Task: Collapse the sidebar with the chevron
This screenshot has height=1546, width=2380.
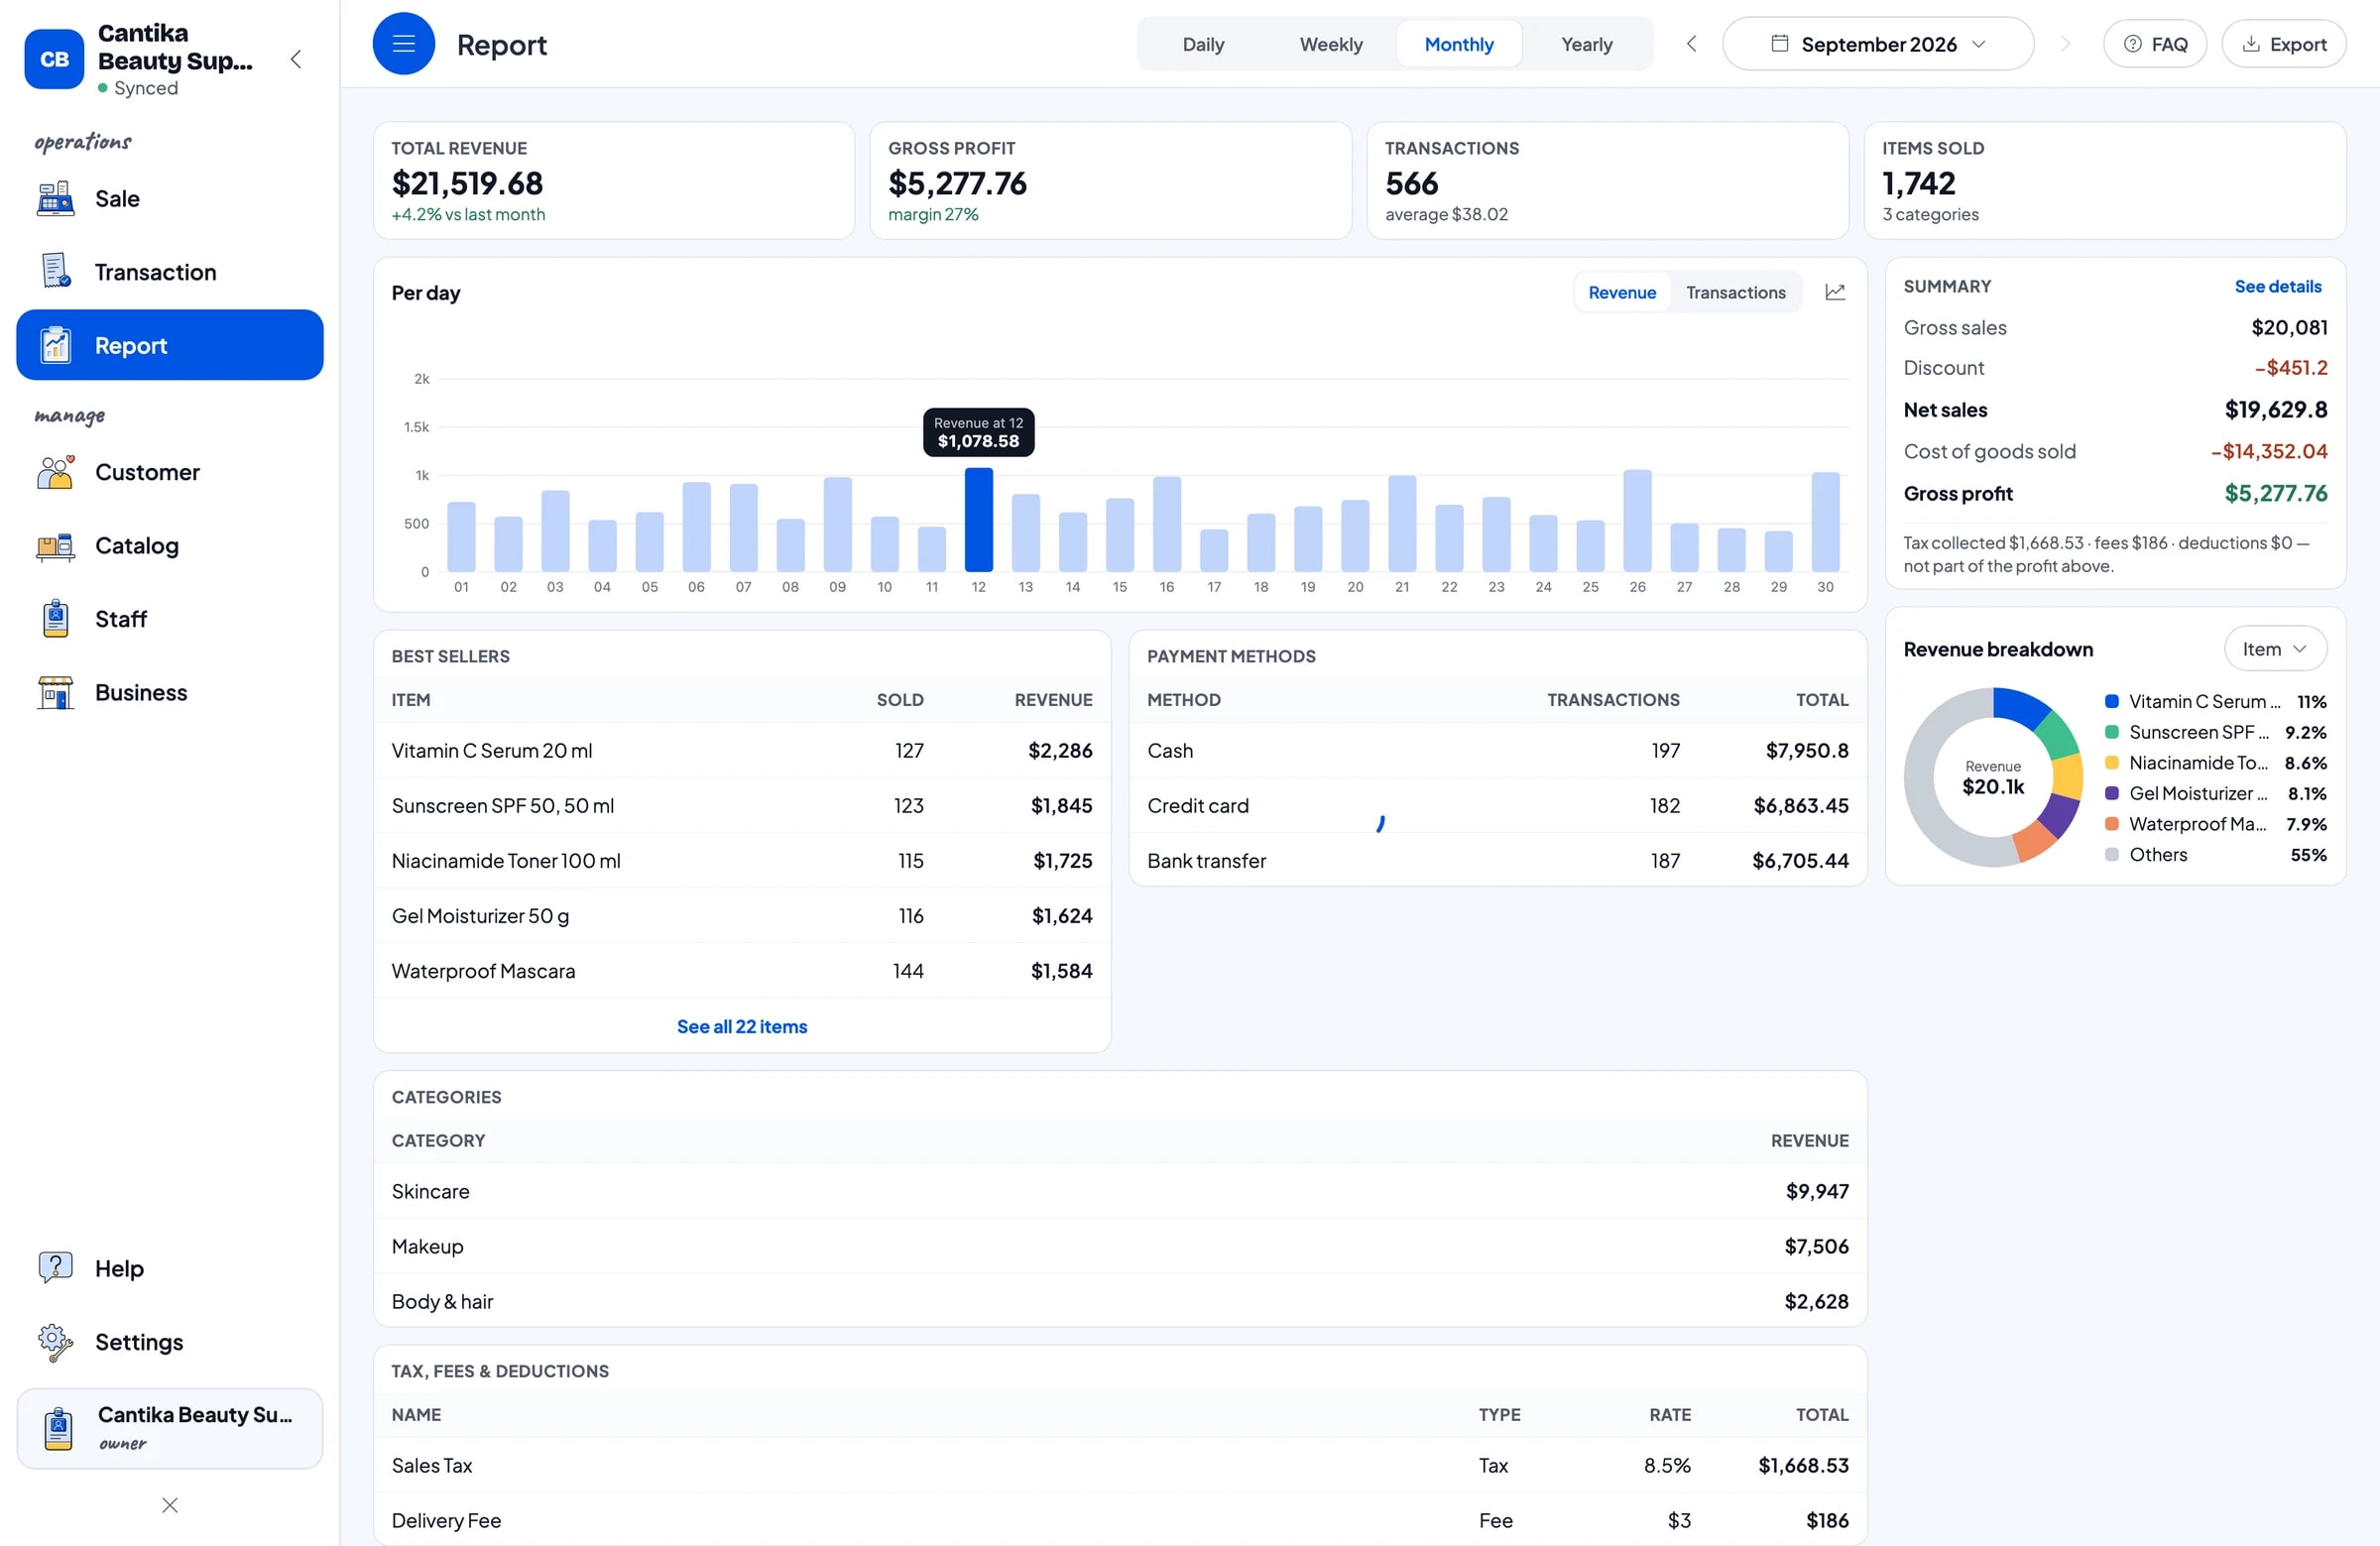Action: tap(296, 59)
